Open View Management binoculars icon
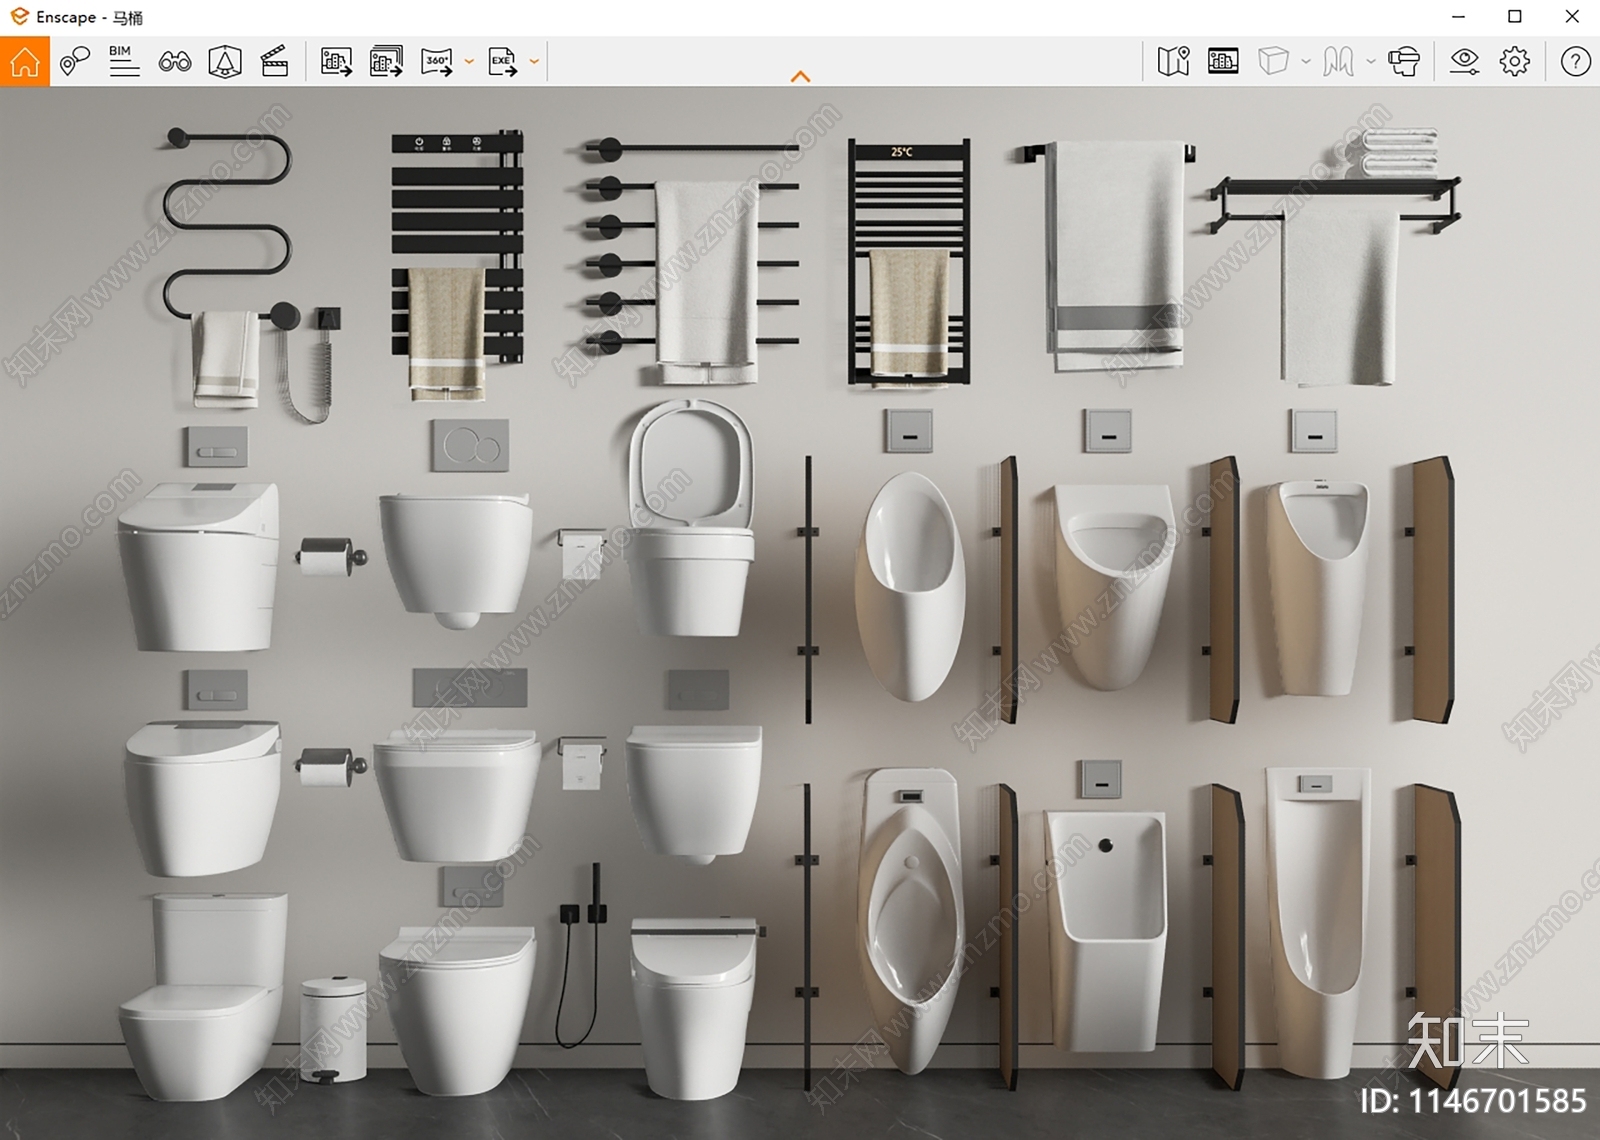The image size is (1600, 1140). (175, 62)
